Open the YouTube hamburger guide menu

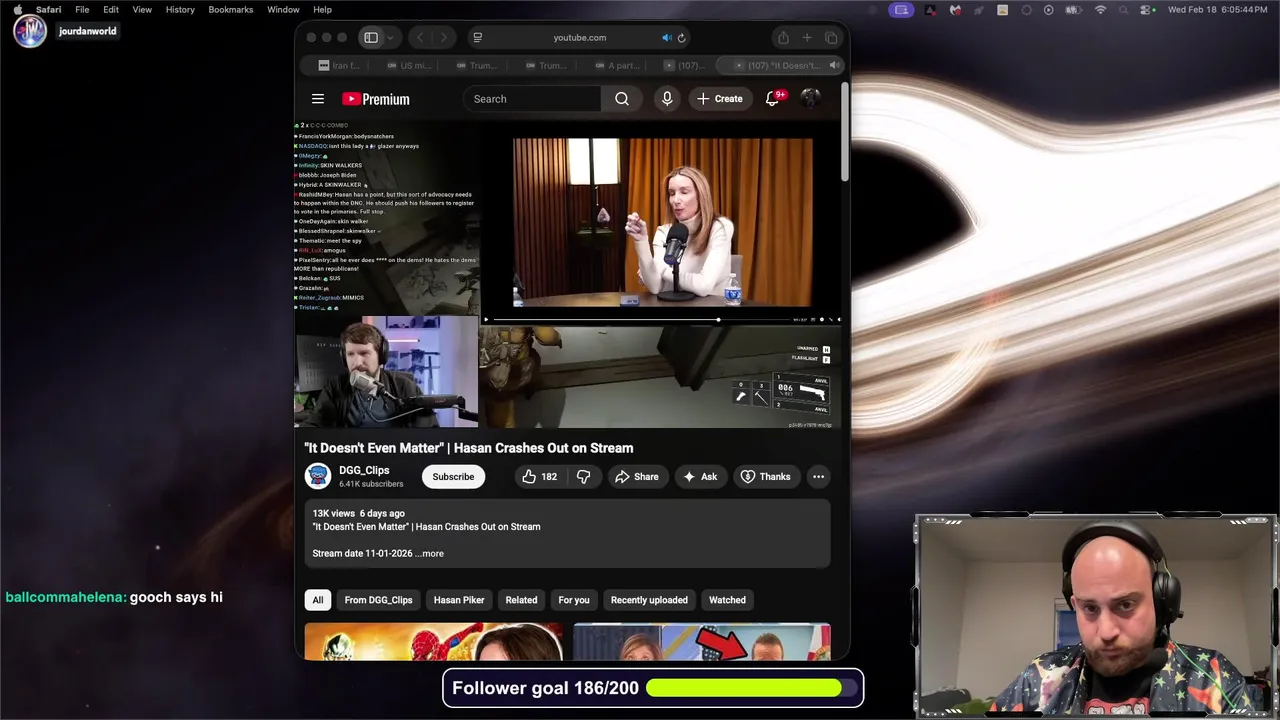pyautogui.click(x=318, y=99)
